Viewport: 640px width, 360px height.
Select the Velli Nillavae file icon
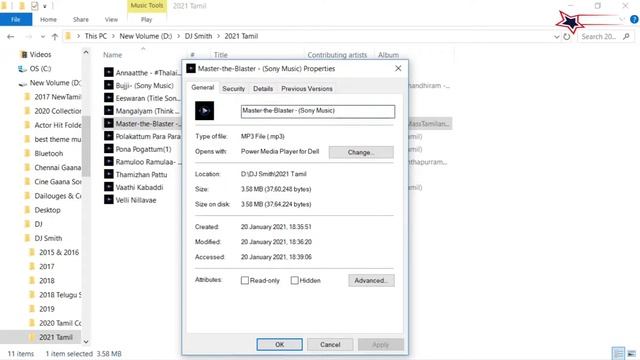[109, 200]
